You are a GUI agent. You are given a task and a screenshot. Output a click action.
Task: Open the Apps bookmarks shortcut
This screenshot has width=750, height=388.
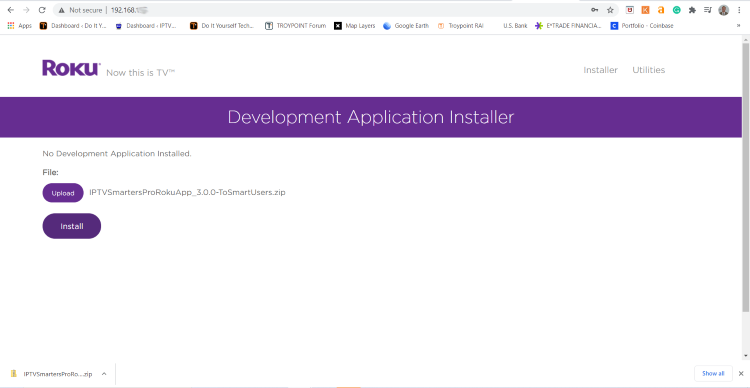20,26
